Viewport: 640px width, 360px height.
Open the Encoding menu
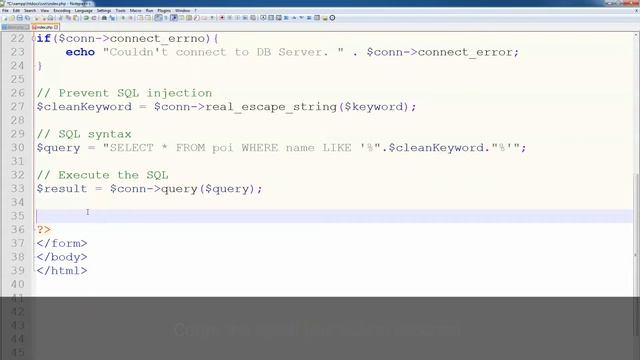[x=62, y=11]
